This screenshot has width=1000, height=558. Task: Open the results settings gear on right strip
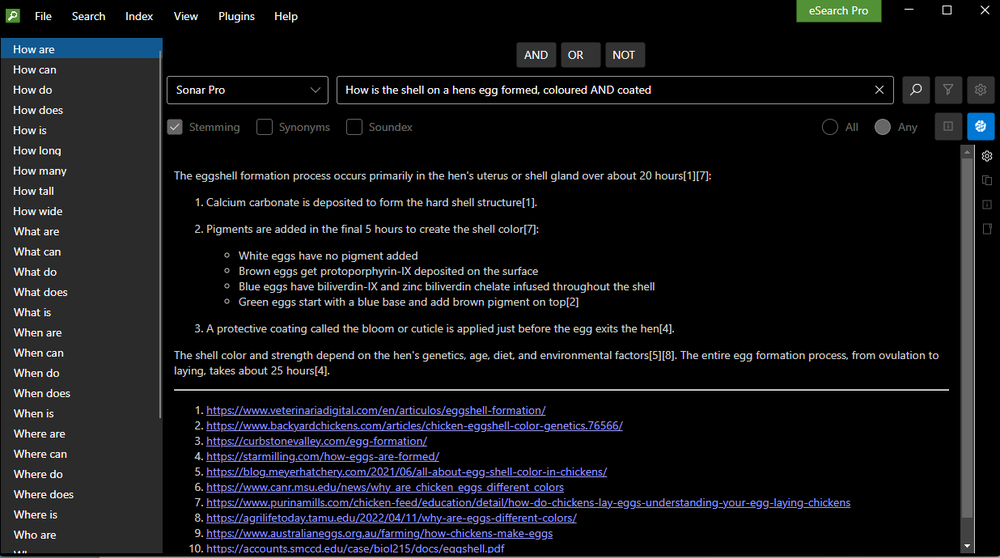pyautogui.click(x=987, y=156)
